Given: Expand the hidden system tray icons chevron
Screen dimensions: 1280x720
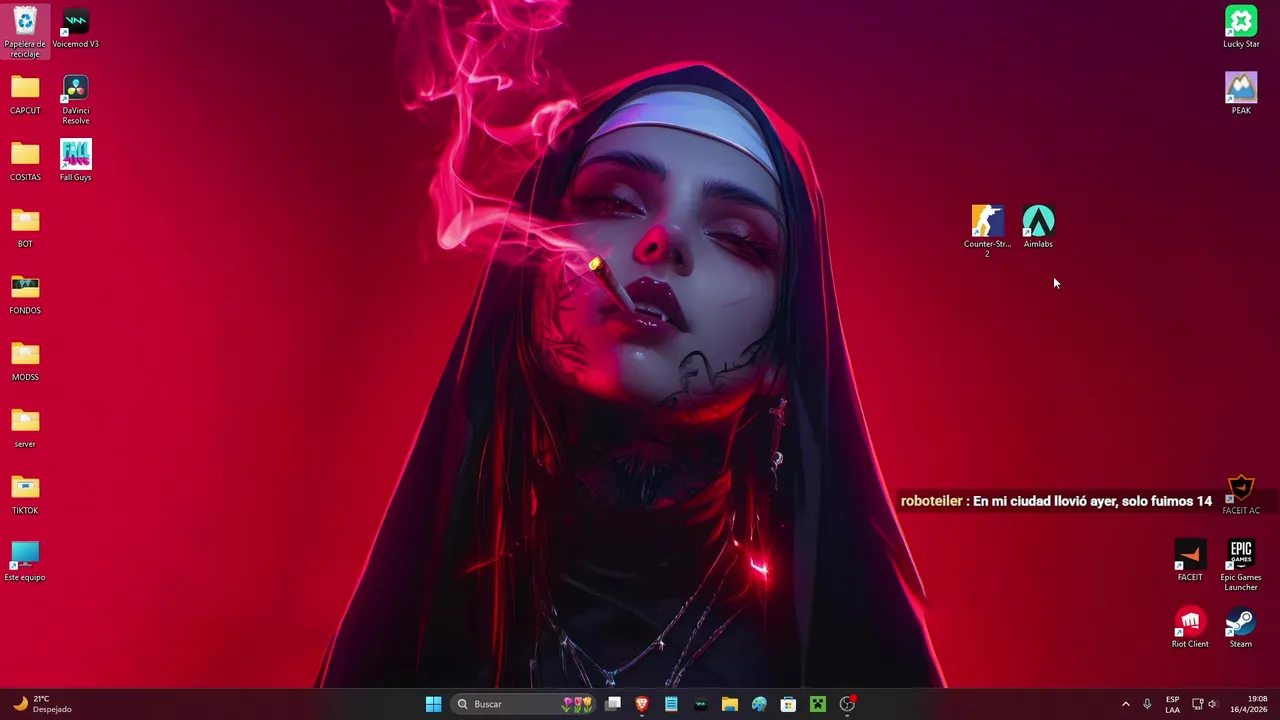Looking at the screenshot, I should (x=1125, y=704).
